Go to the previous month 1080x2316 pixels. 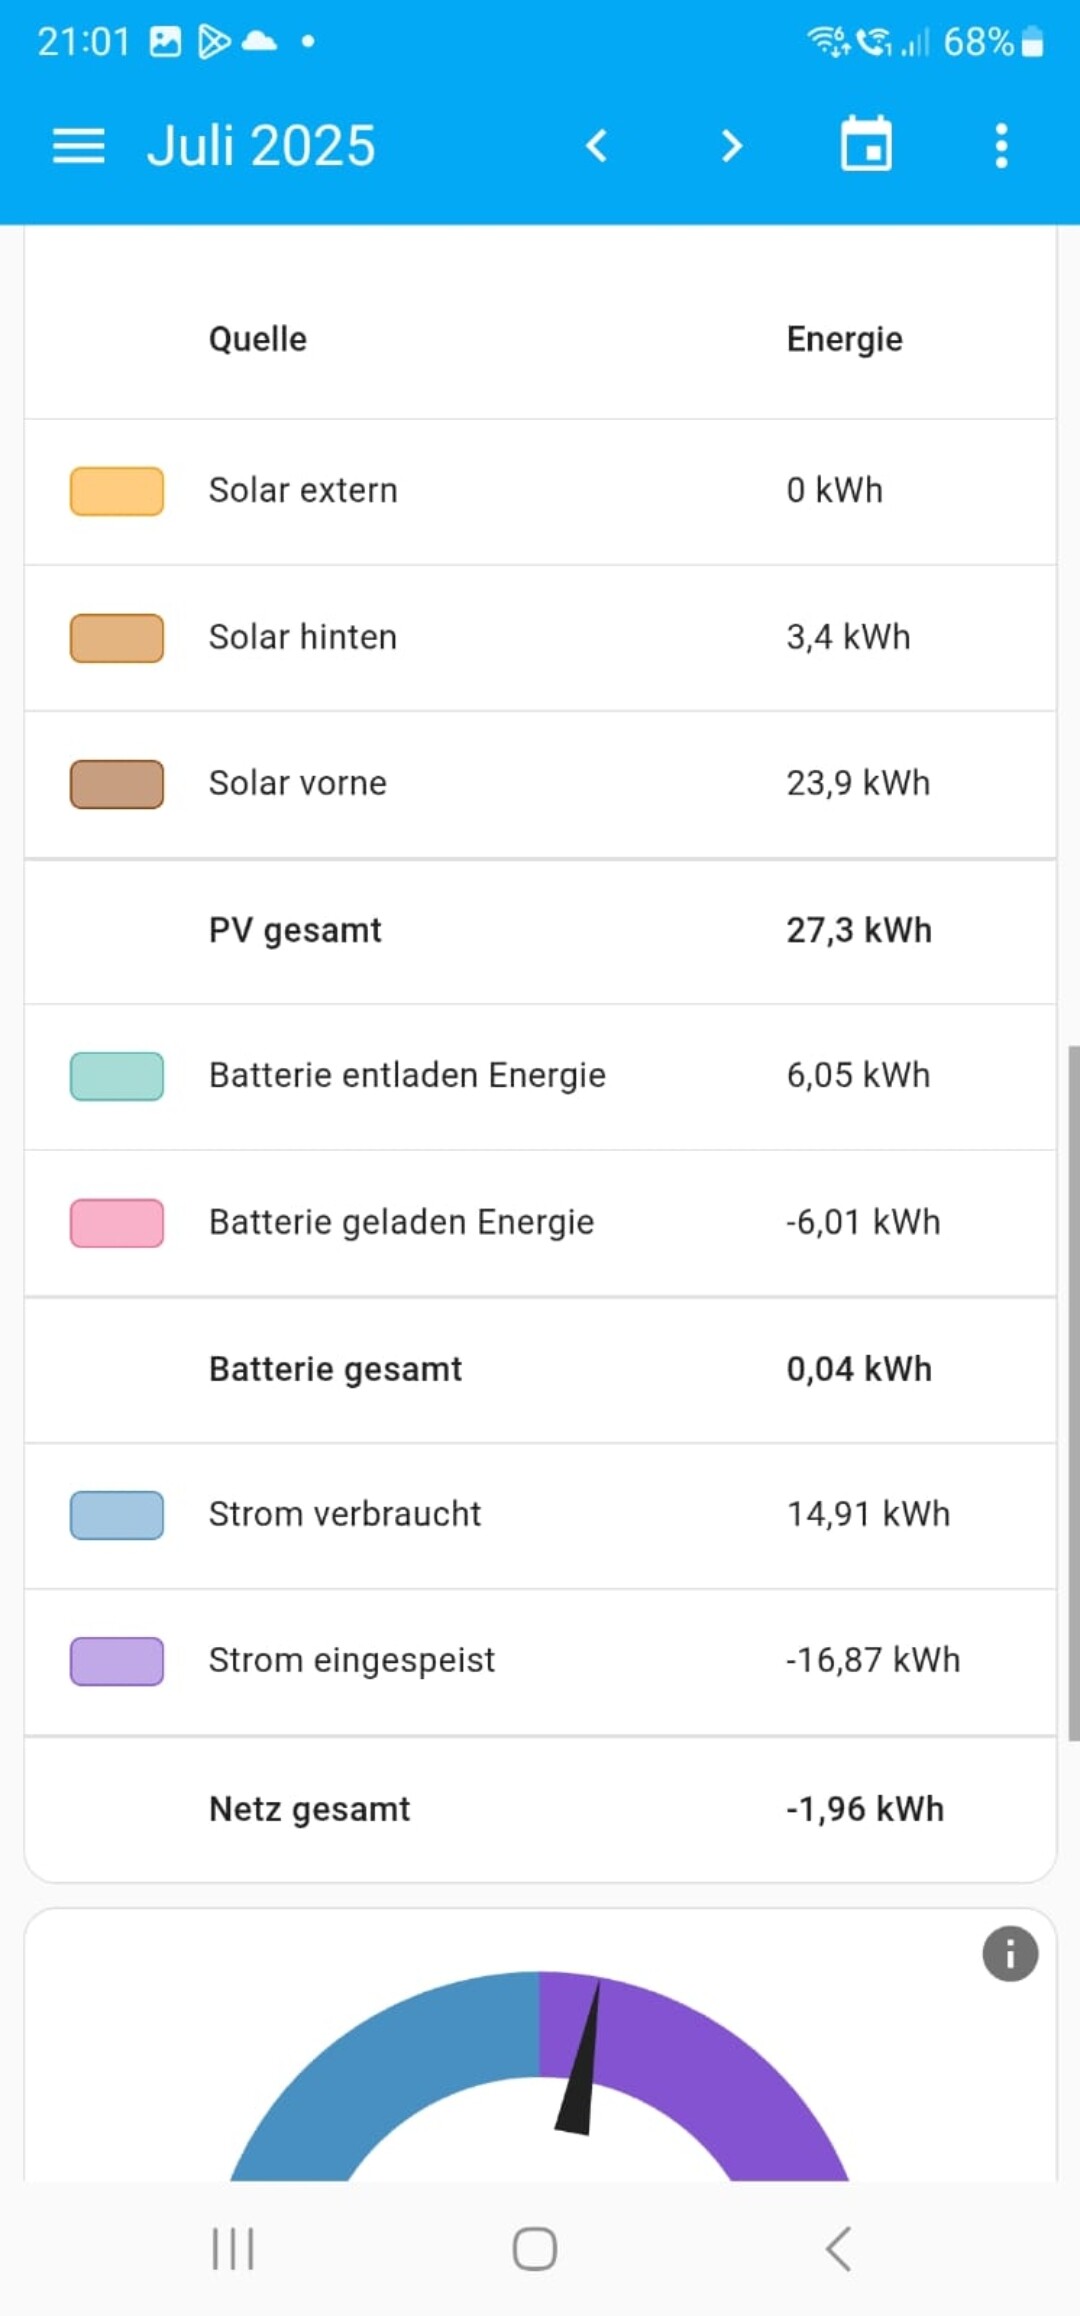click(597, 146)
